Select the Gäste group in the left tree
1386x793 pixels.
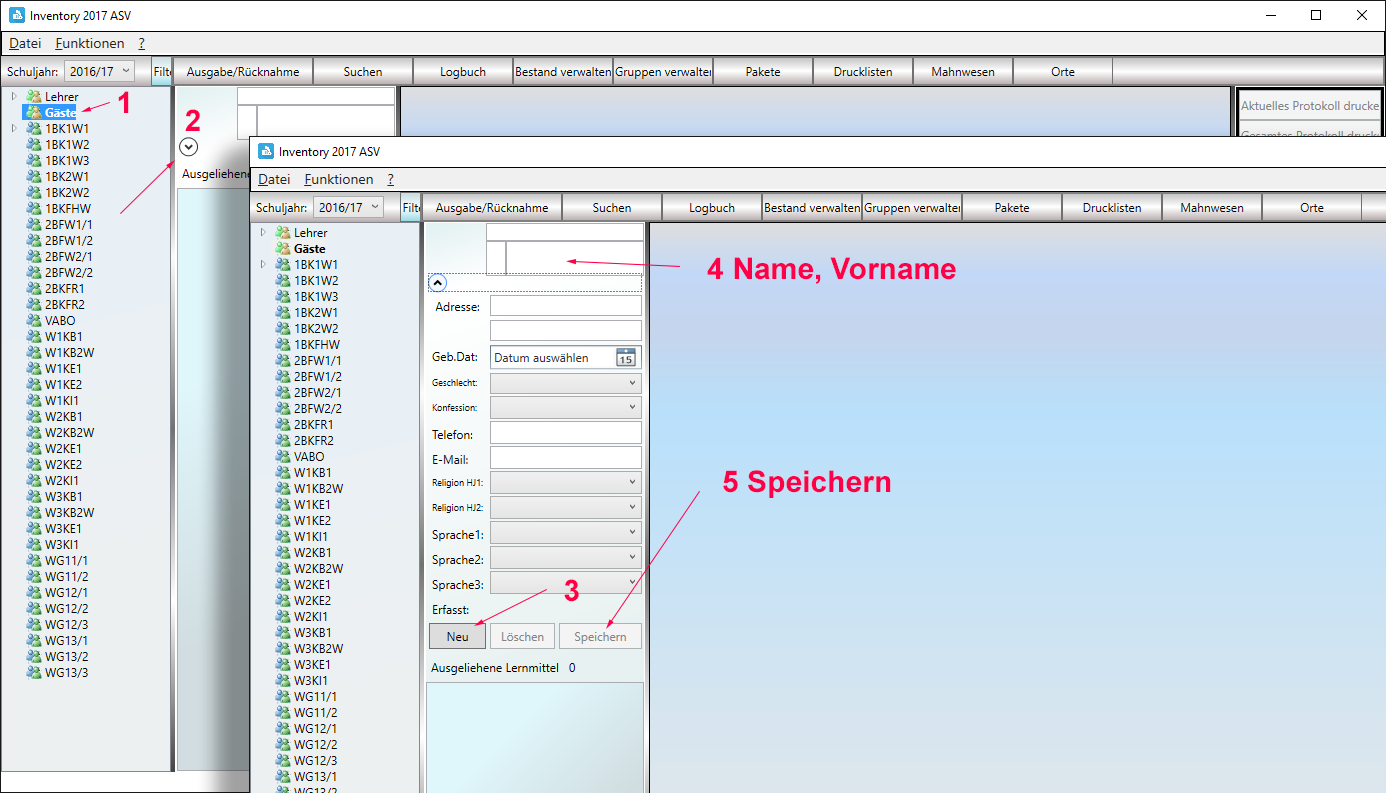[x=59, y=113]
